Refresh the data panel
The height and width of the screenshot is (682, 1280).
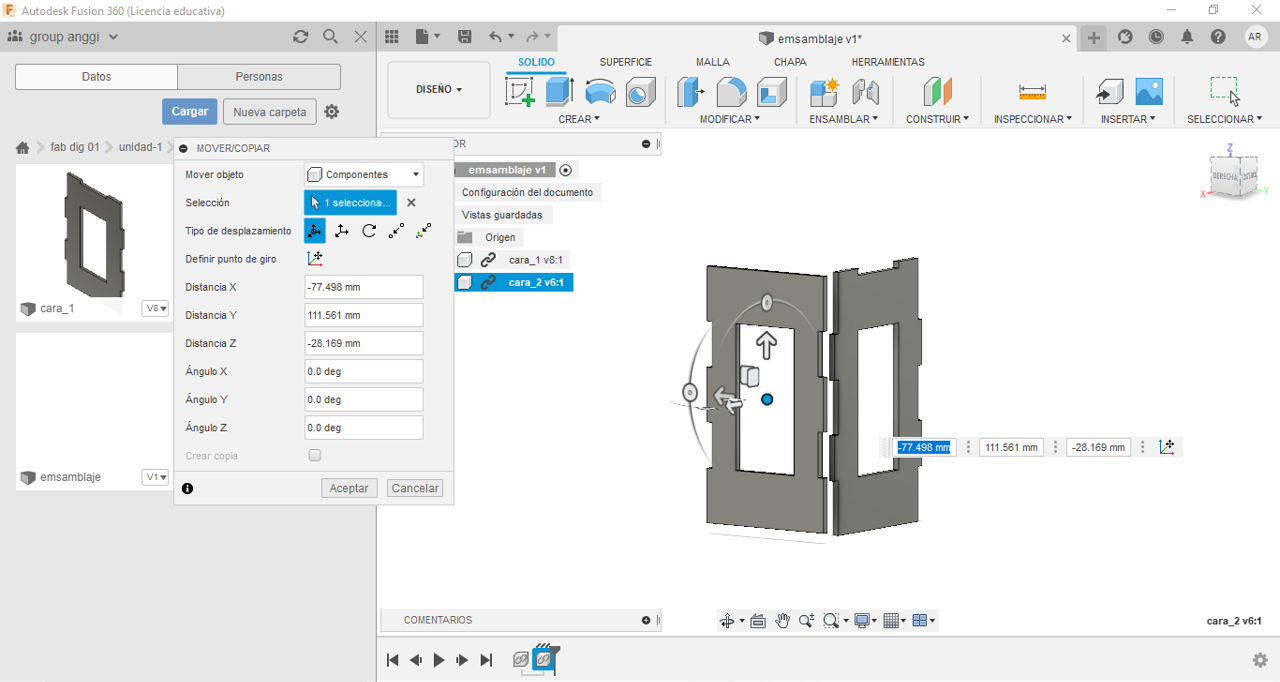tap(300, 37)
